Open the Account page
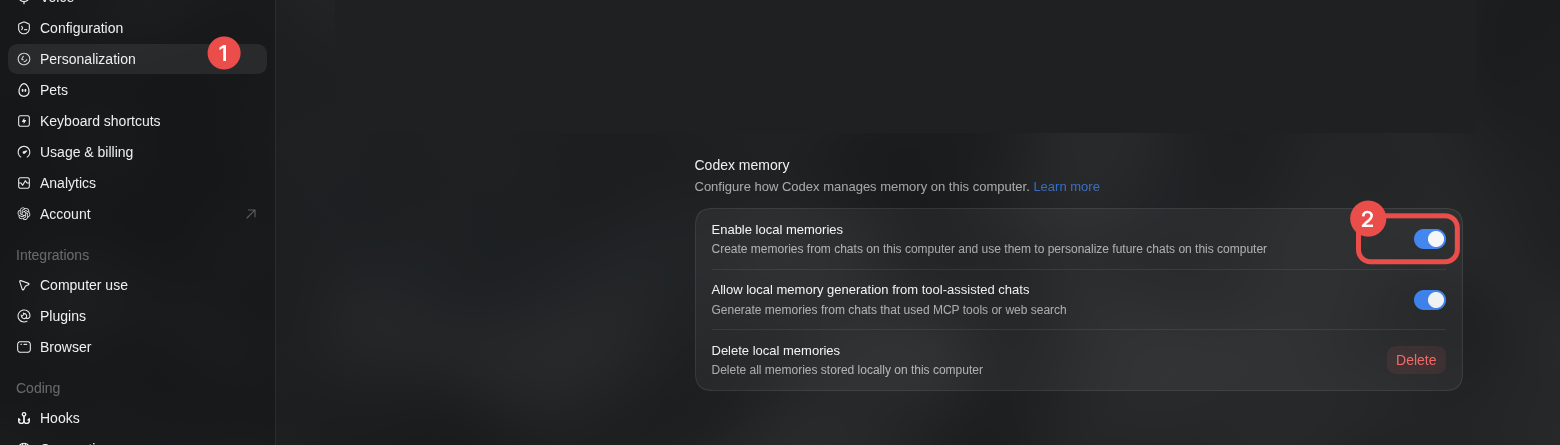This screenshot has height=445, width=1560. 137,214
